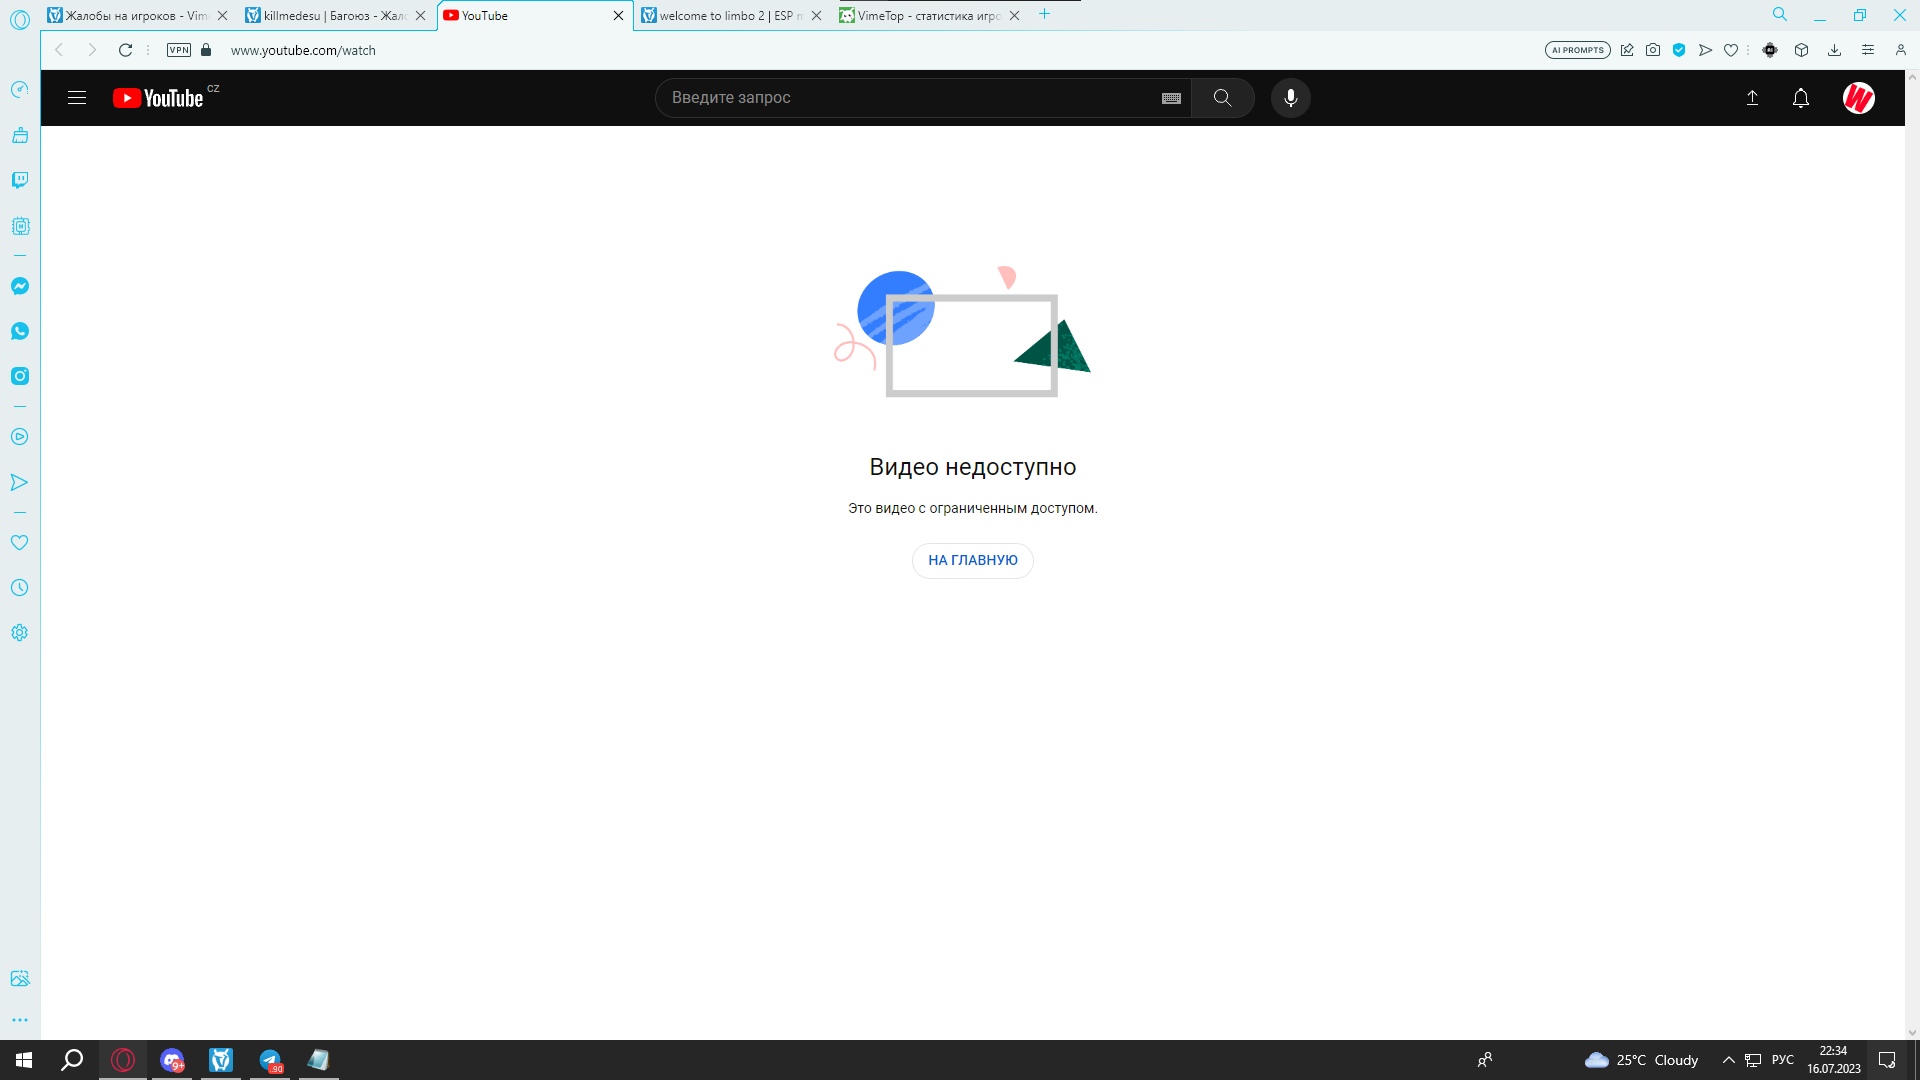Switch to the VimeTop statistics tab
Screen dimensions: 1920x1080
925,15
